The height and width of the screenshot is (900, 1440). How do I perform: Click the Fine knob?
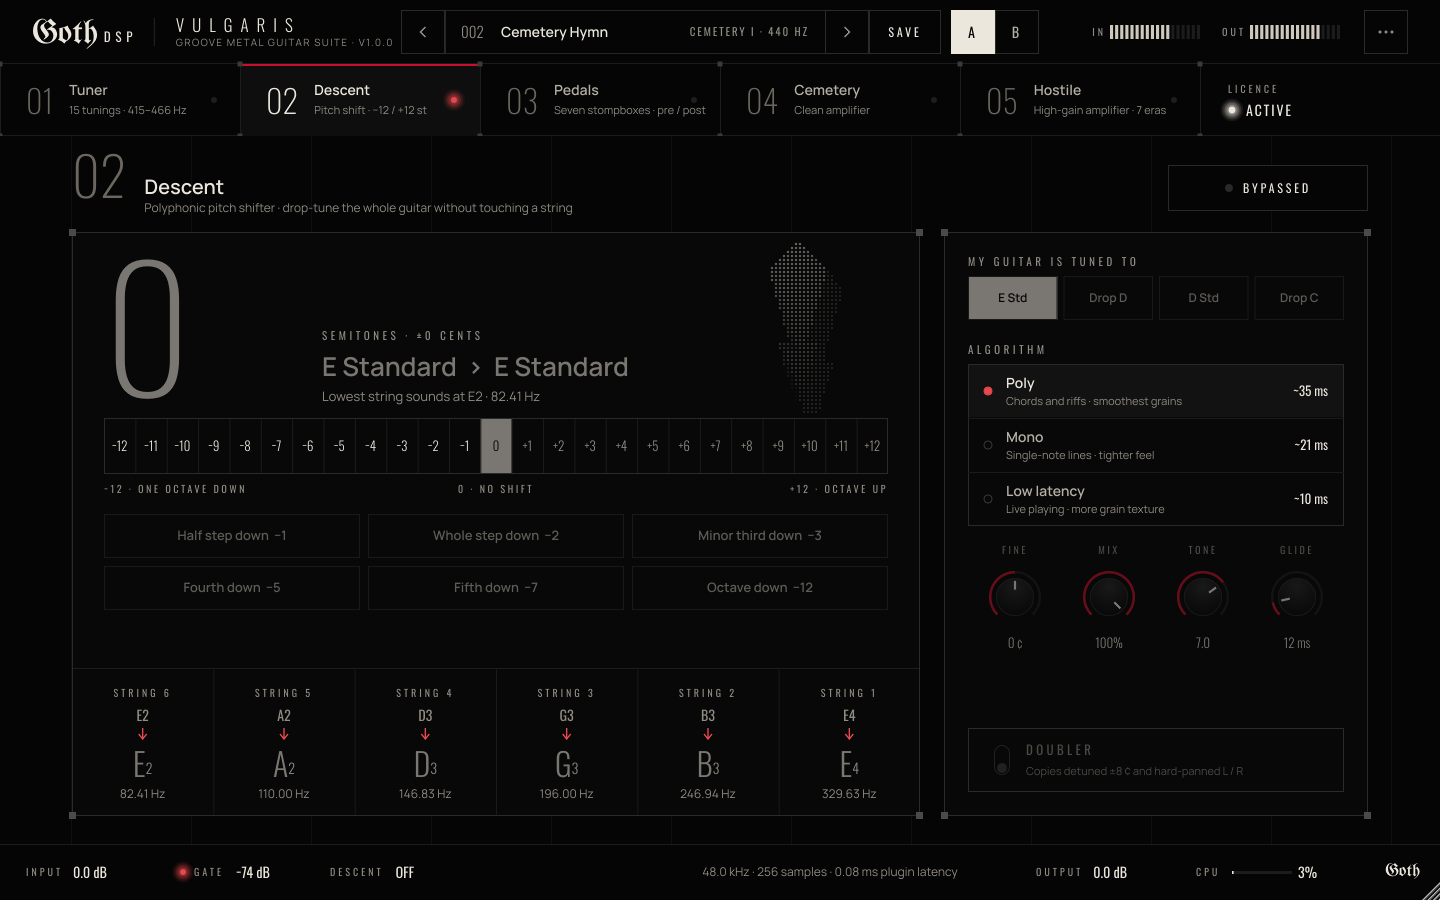(x=1015, y=597)
